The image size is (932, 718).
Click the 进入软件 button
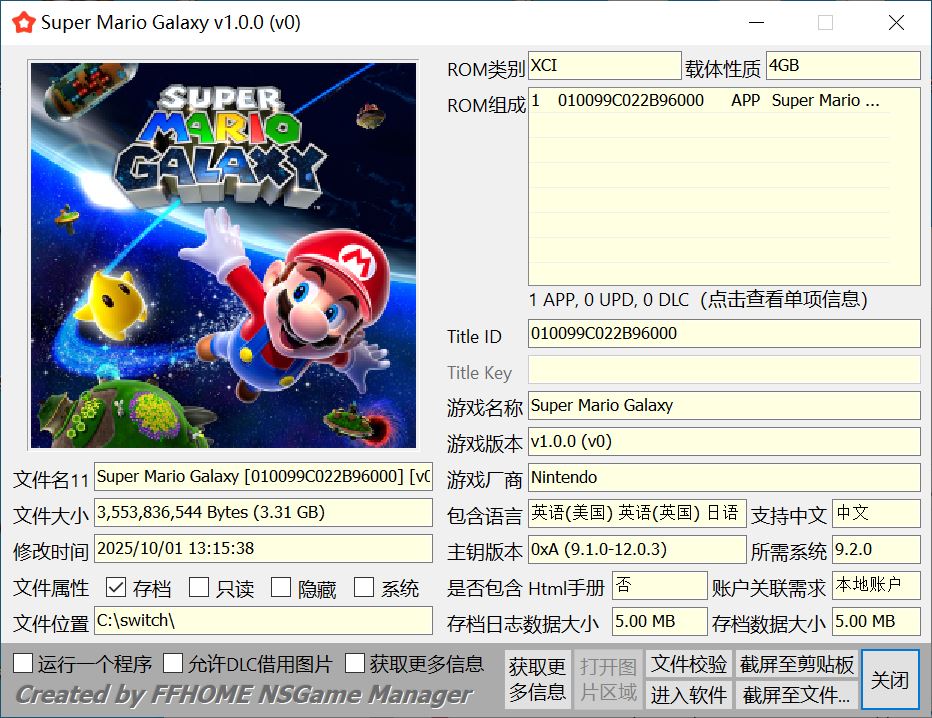(689, 694)
